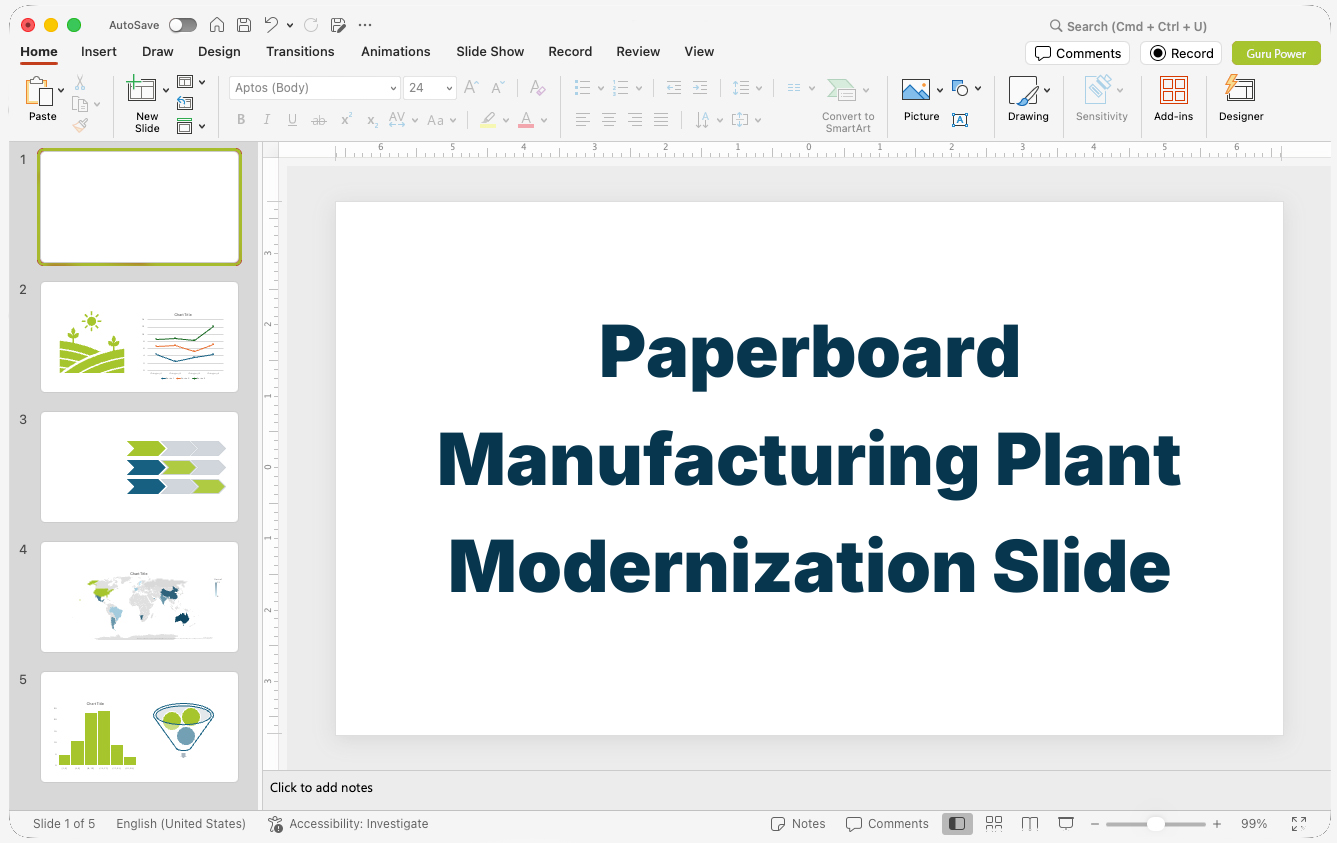
Task: Open the Section dropdown
Action: 191,126
